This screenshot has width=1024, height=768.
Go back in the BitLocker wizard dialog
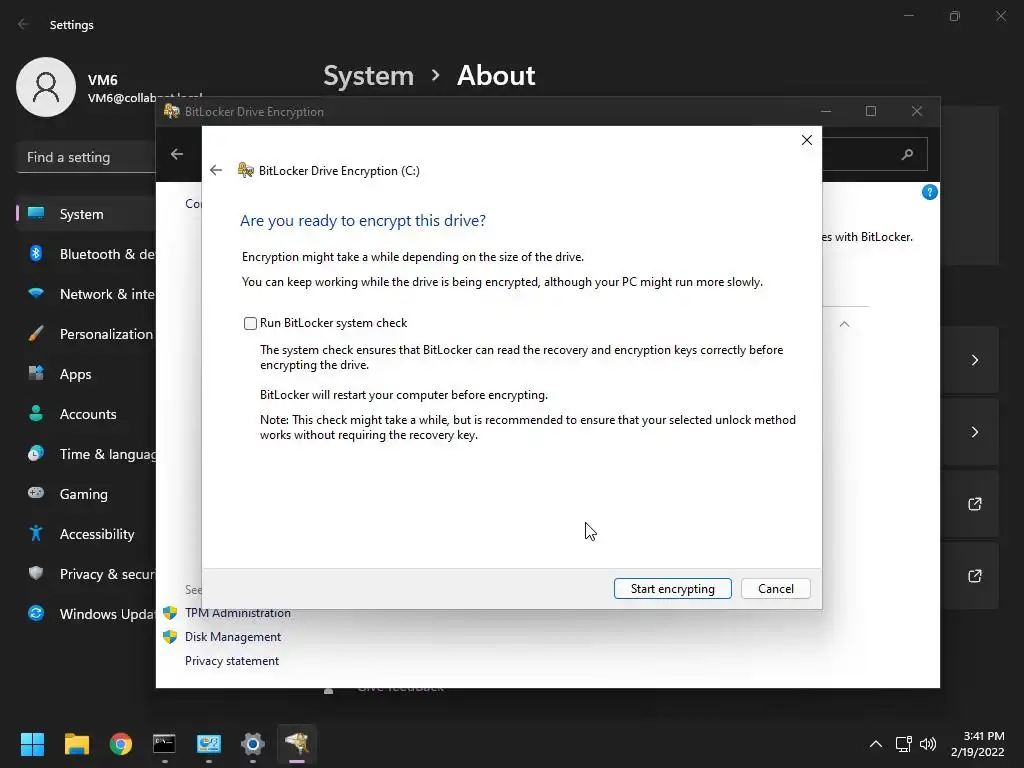216,170
